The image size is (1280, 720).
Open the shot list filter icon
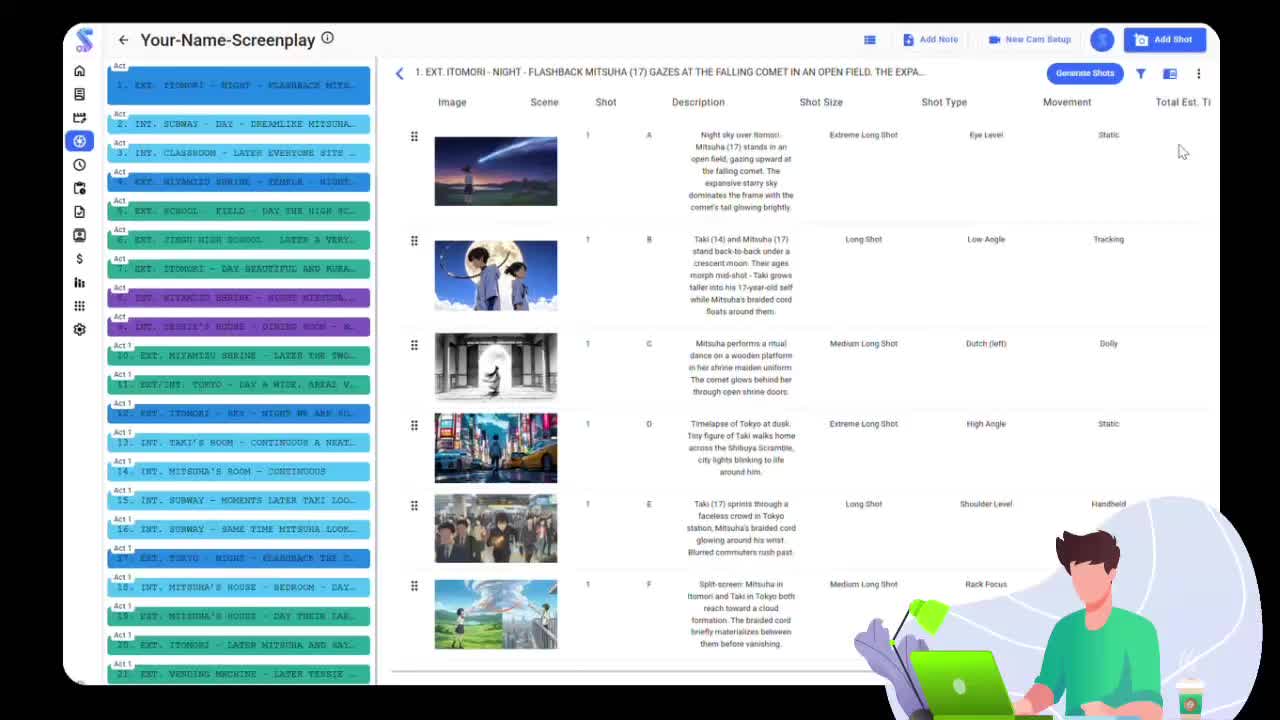[1141, 73]
